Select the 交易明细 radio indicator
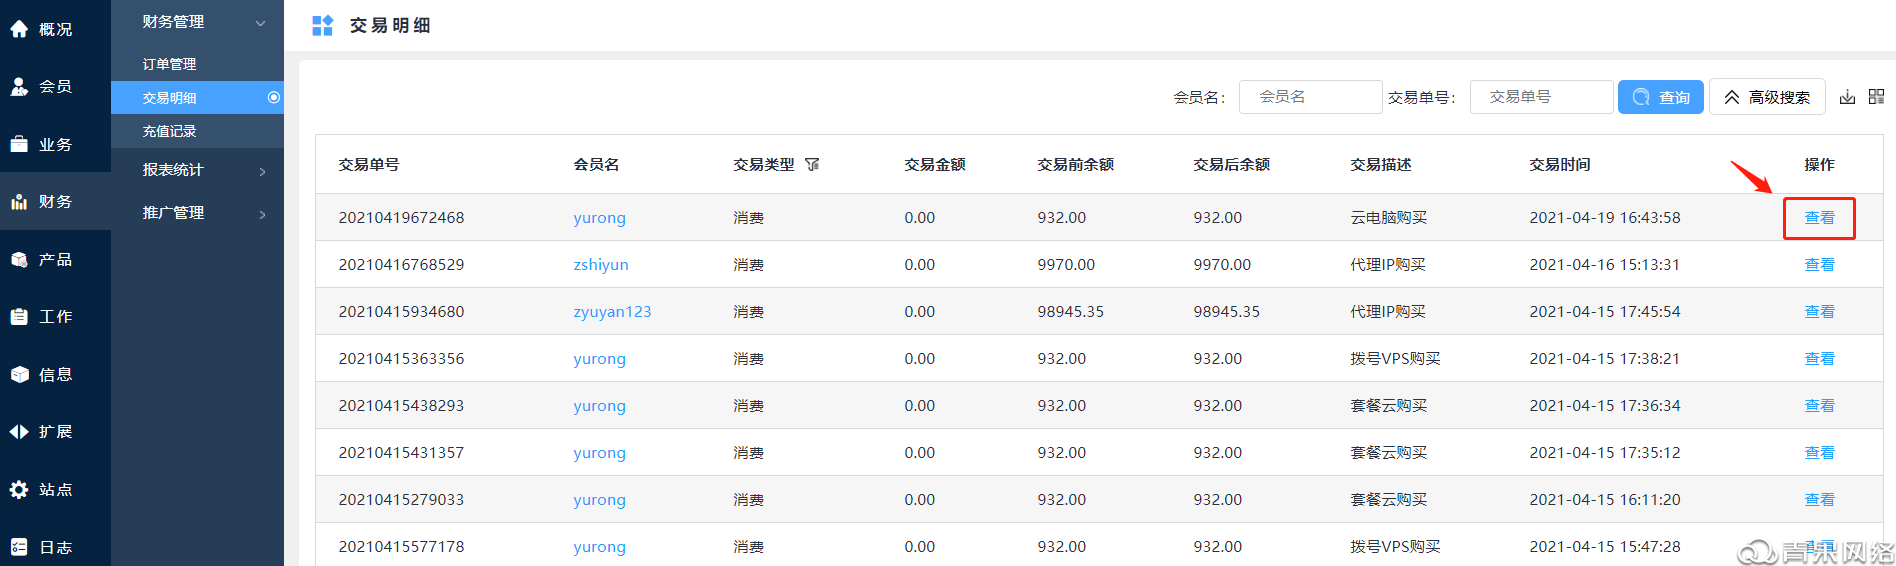The image size is (1896, 566). pyautogui.click(x=273, y=97)
